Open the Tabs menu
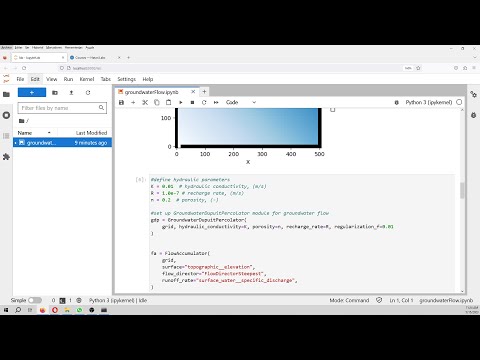 pos(106,79)
